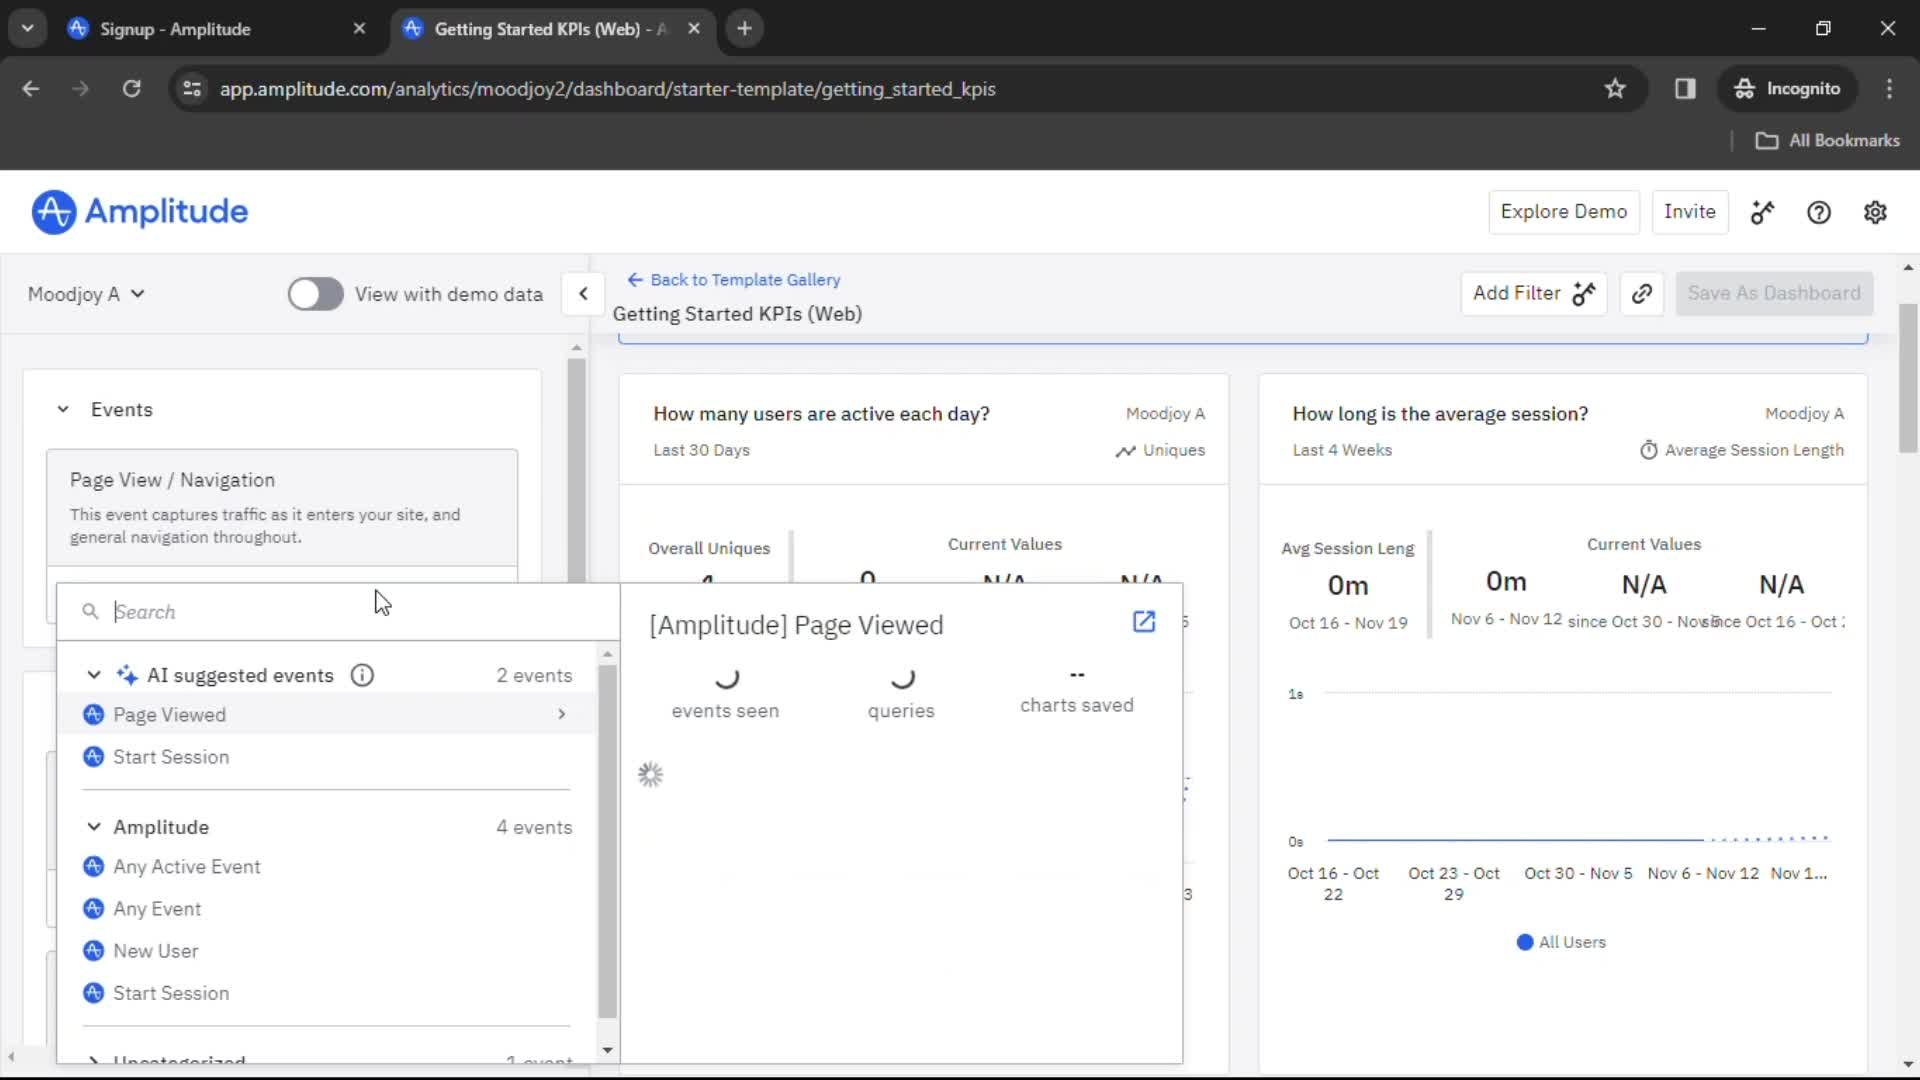
Task: Click the [Amplitude] Page Viewed heading
Action: (x=796, y=625)
